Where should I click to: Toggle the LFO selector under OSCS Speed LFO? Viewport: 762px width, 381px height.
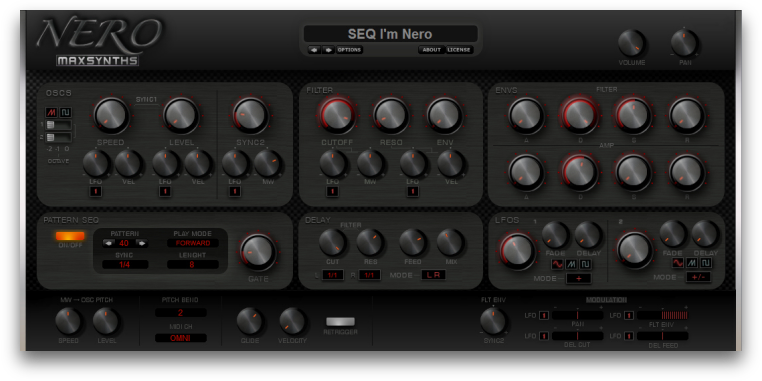[x=95, y=191]
